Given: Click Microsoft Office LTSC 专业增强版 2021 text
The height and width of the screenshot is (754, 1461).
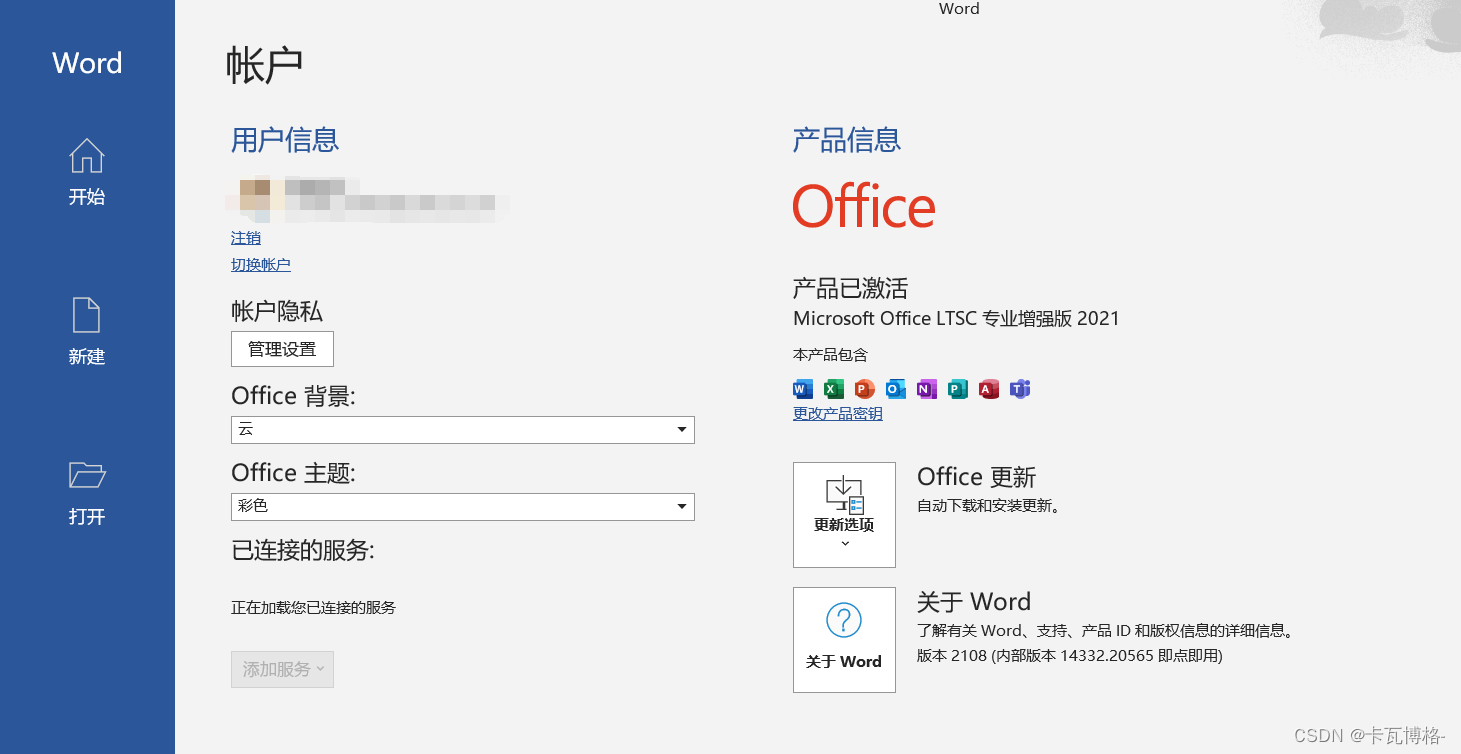Looking at the screenshot, I should [956, 319].
